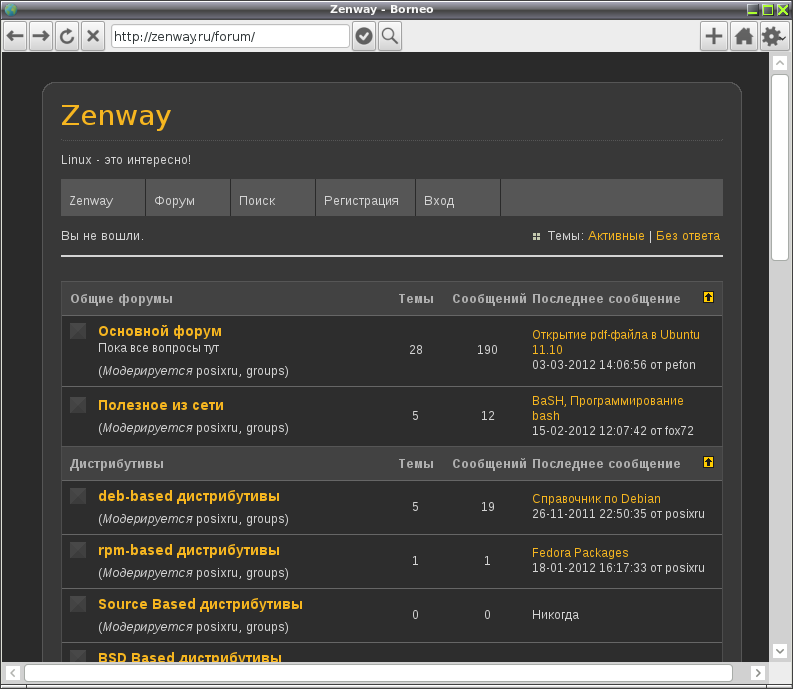
Task: Click the horizontal scrollbar left arrow
Action: pyautogui.click(x=13, y=673)
